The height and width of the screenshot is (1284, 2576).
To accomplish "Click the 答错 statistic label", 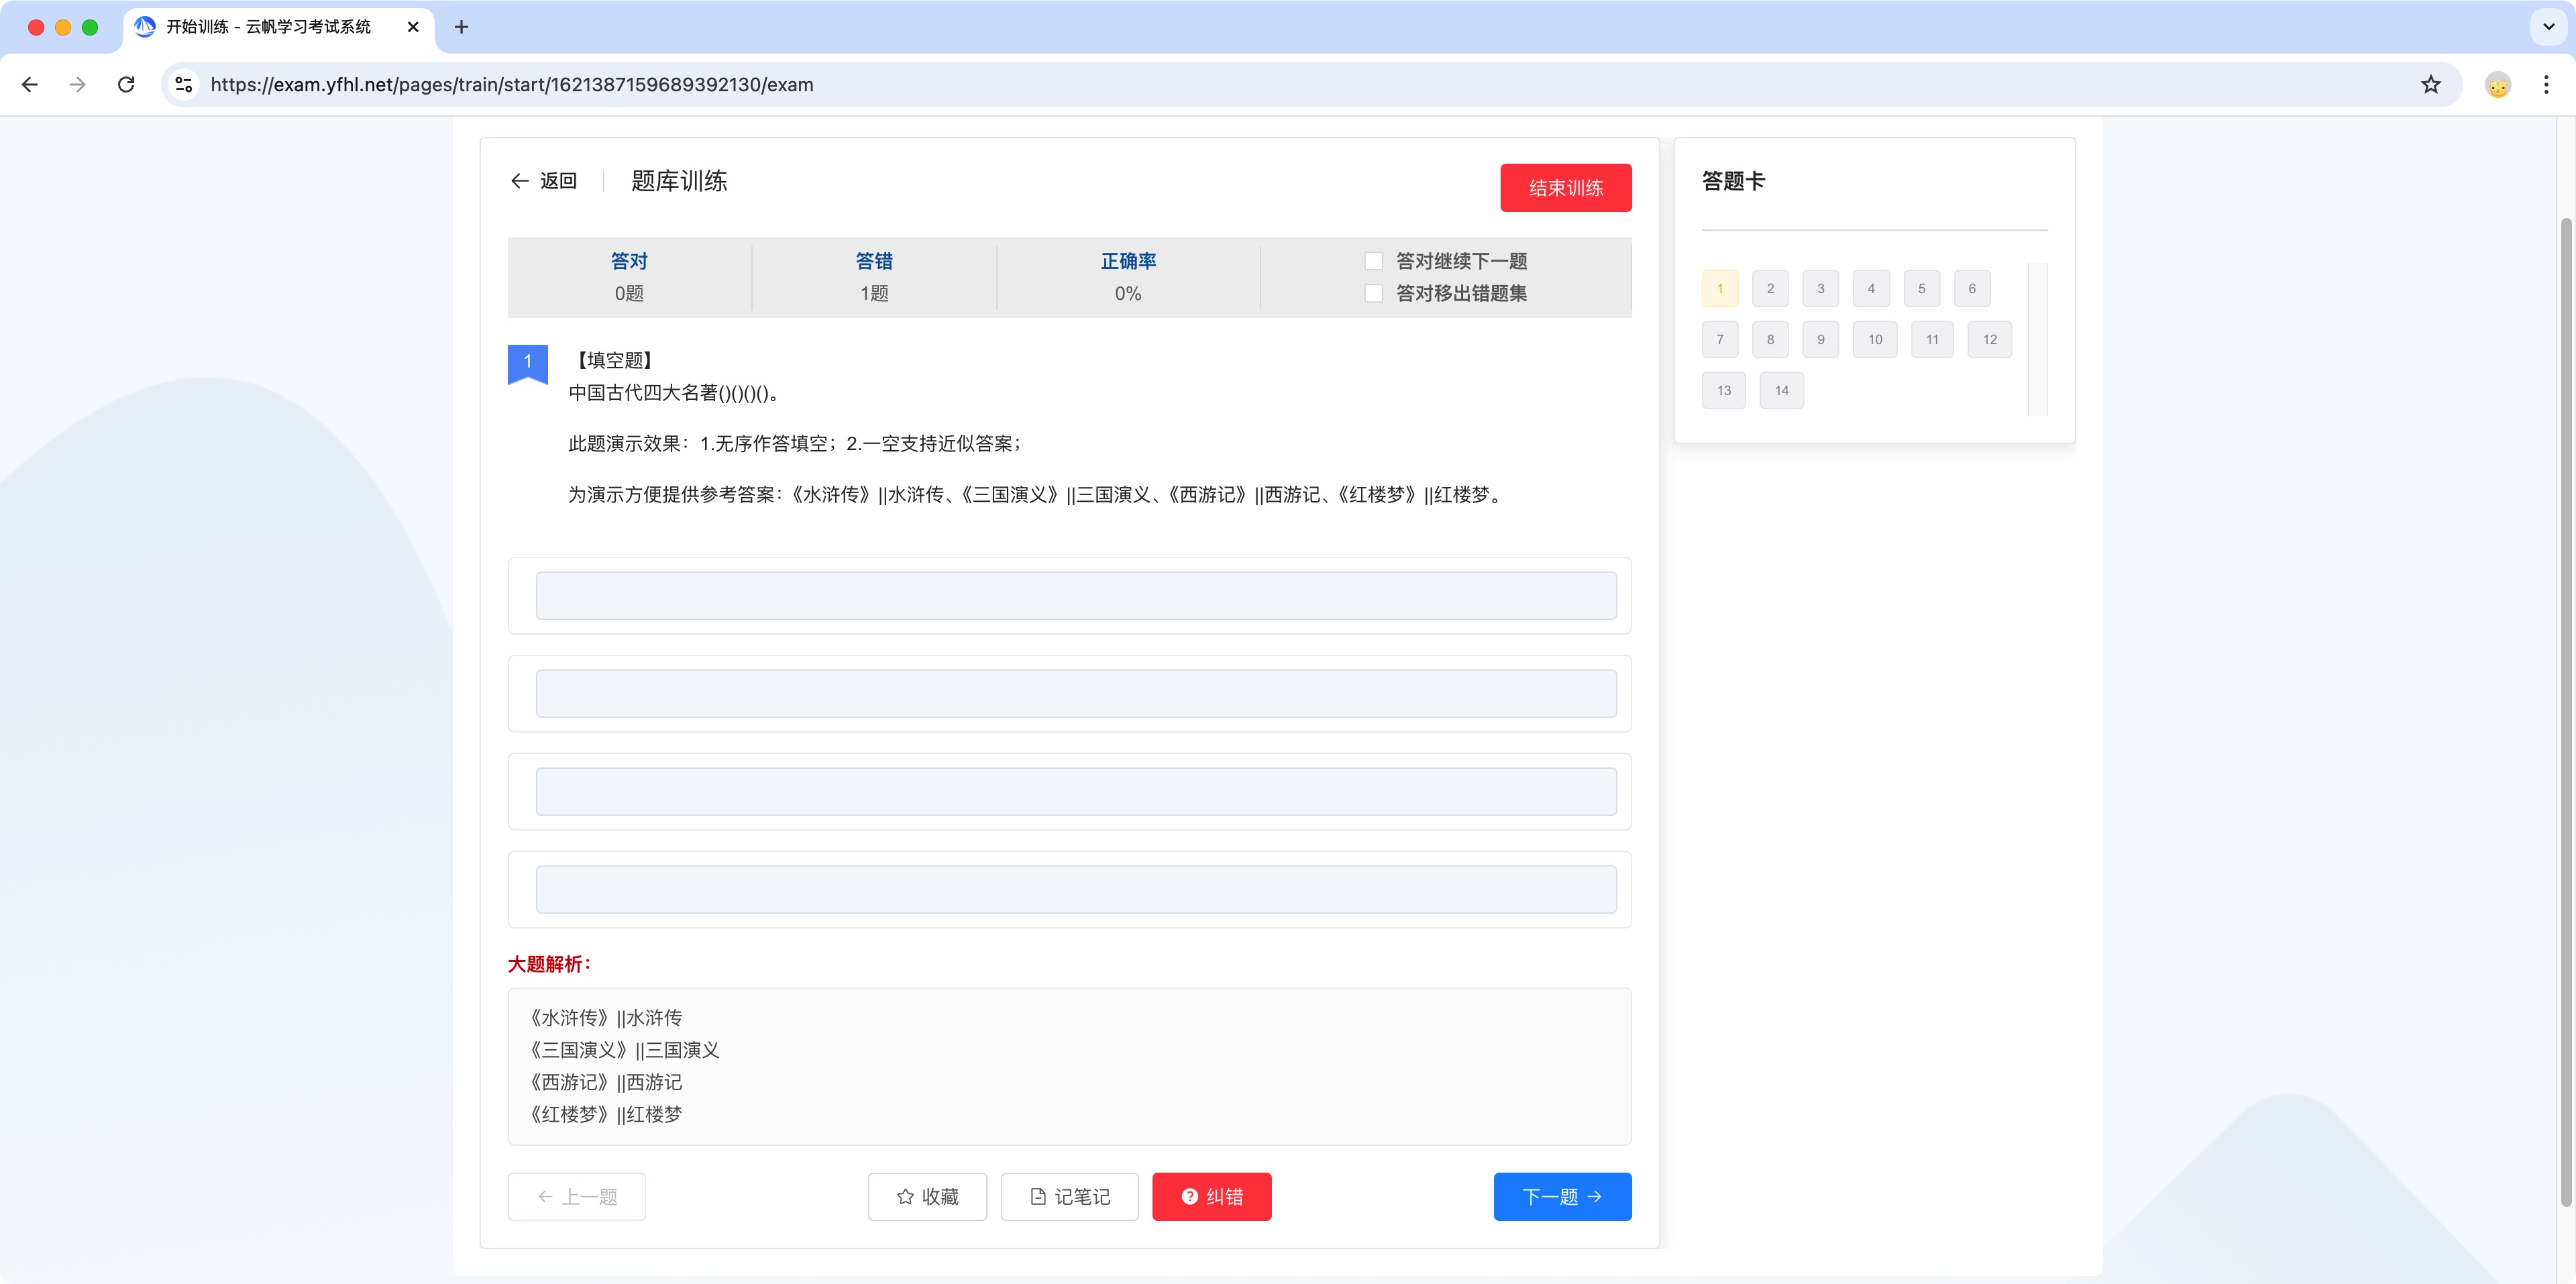I will pyautogui.click(x=874, y=261).
